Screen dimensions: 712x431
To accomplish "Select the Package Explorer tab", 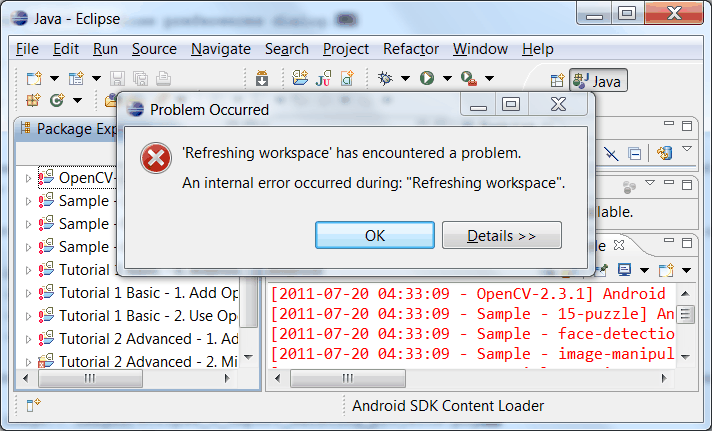I will pos(68,129).
